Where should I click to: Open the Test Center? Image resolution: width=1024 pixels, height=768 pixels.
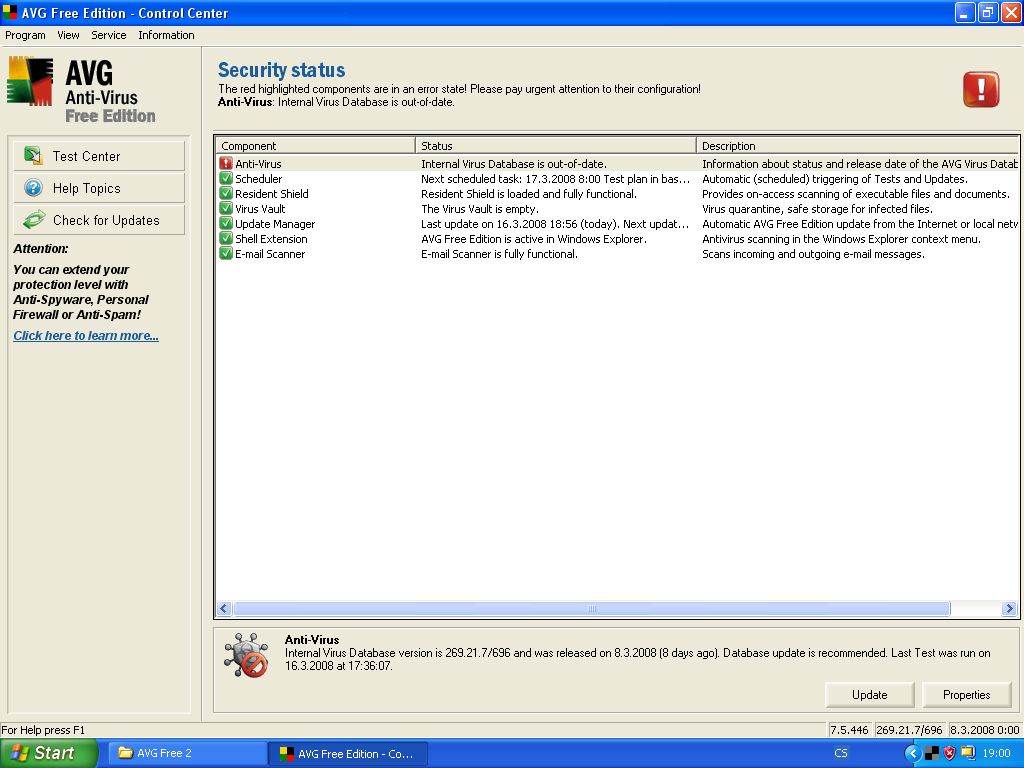tap(99, 156)
